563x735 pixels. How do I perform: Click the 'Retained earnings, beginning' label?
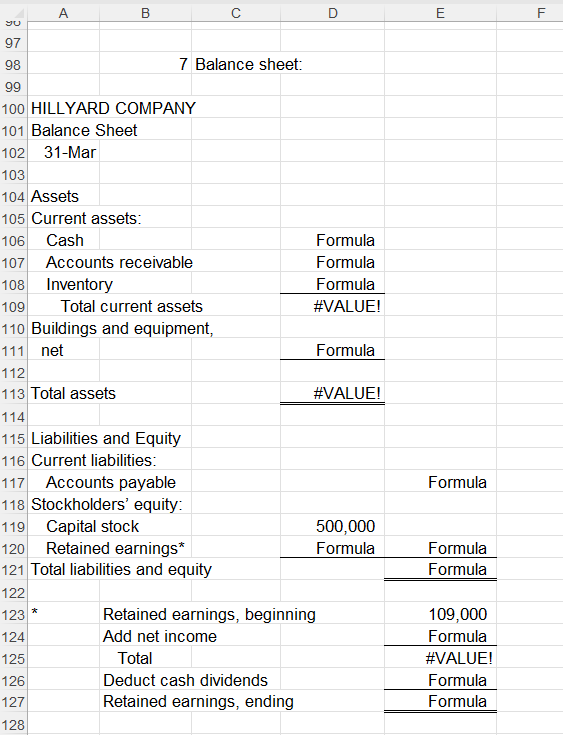pos(209,615)
